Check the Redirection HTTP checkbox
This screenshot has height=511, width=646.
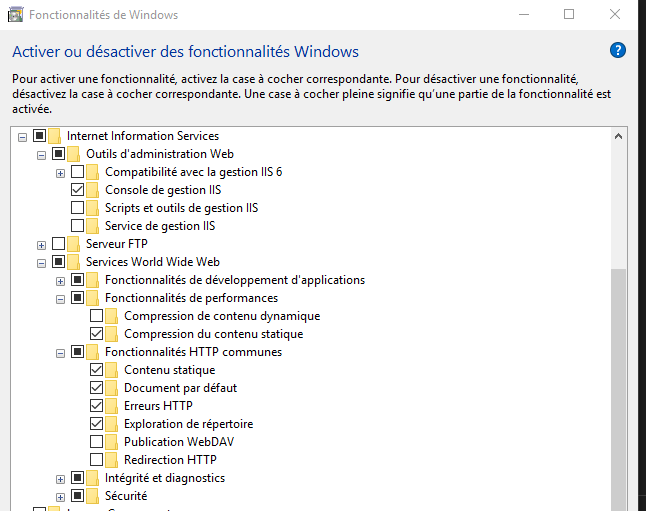tap(97, 460)
